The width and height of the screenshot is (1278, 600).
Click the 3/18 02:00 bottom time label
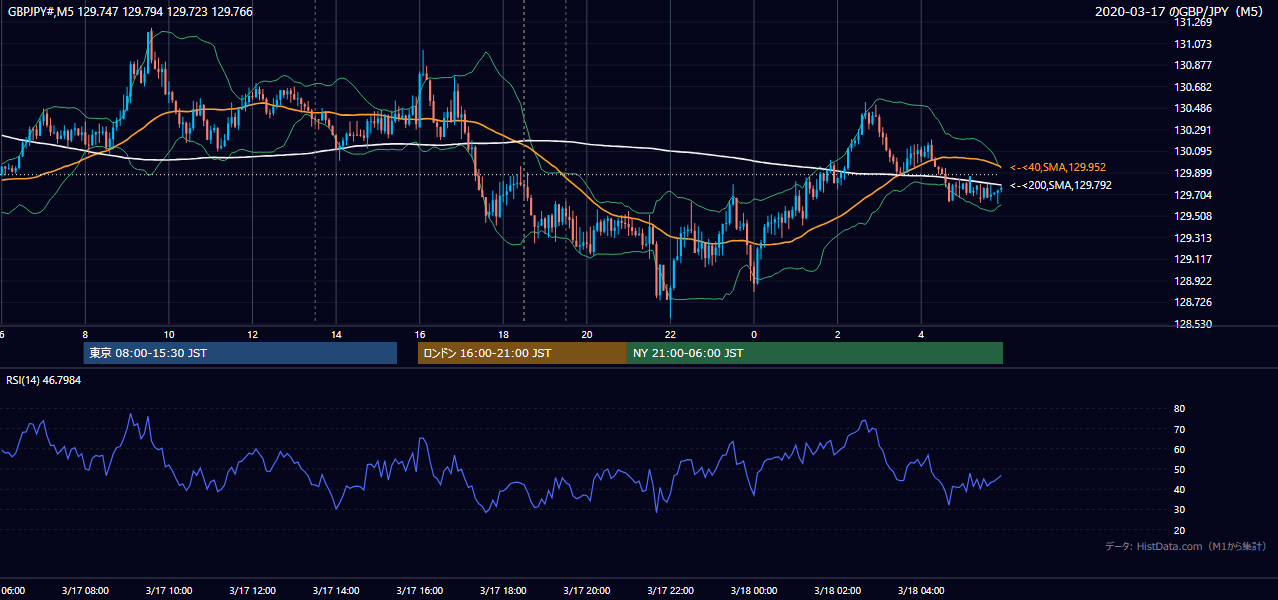pos(837,590)
